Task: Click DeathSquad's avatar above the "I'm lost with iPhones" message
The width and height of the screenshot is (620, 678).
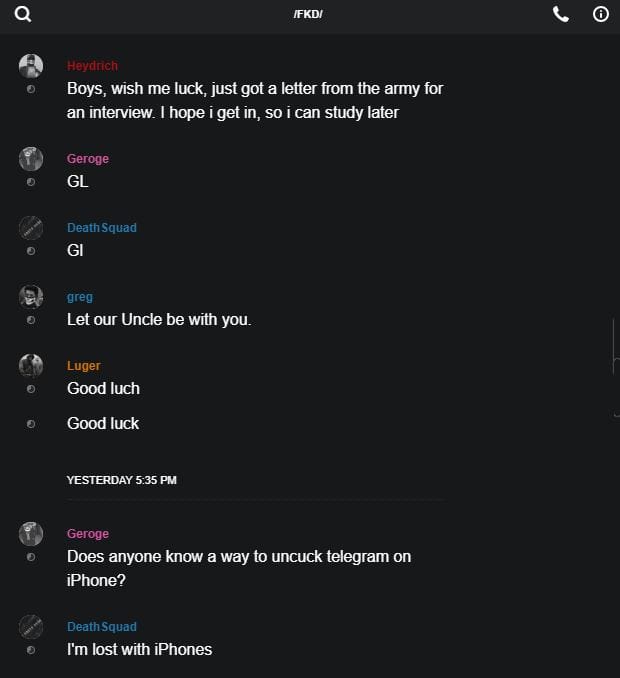Action: [x=31, y=627]
